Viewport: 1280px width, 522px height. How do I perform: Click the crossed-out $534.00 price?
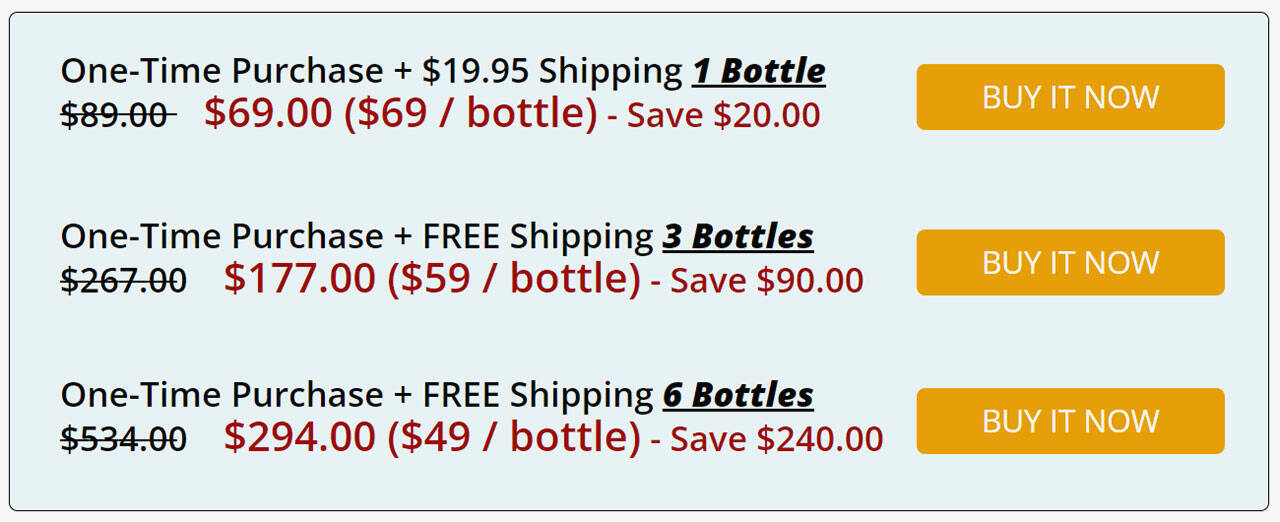click(123, 439)
